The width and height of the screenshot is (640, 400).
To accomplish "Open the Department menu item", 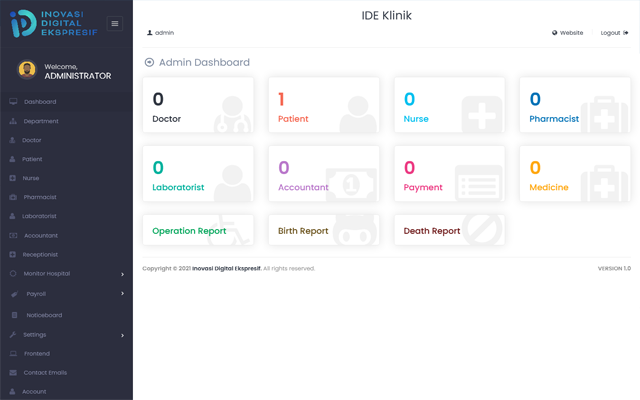I will tap(41, 121).
